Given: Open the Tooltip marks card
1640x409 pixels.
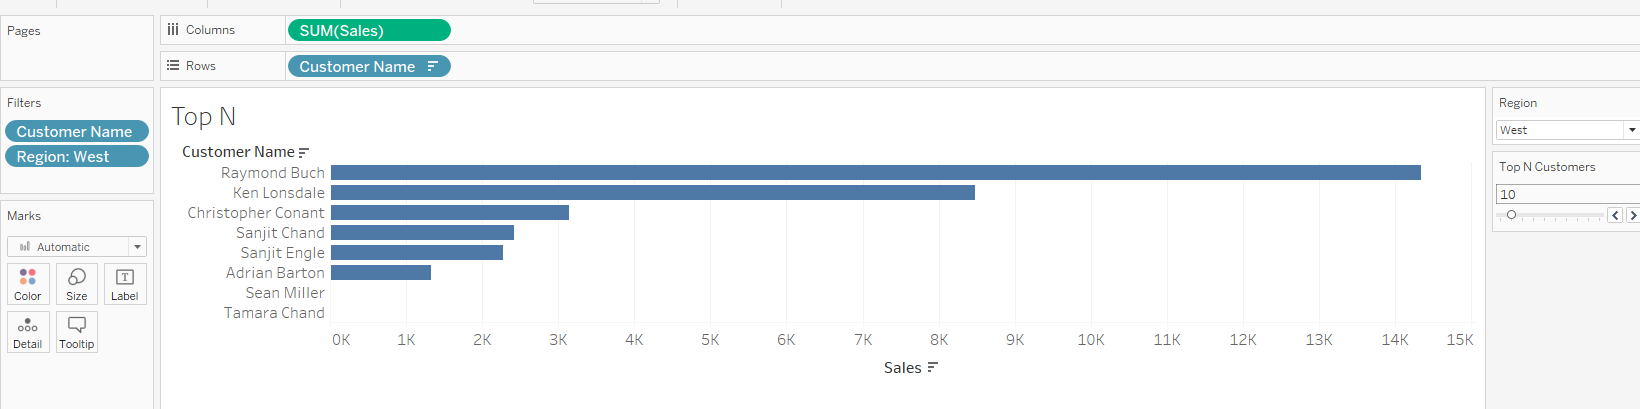Looking at the screenshot, I should click(77, 332).
